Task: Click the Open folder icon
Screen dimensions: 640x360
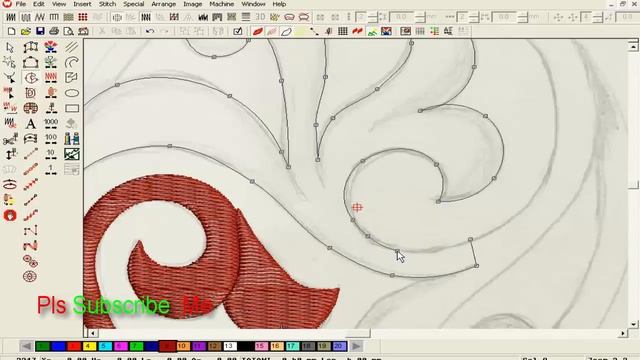Action: tap(26, 31)
